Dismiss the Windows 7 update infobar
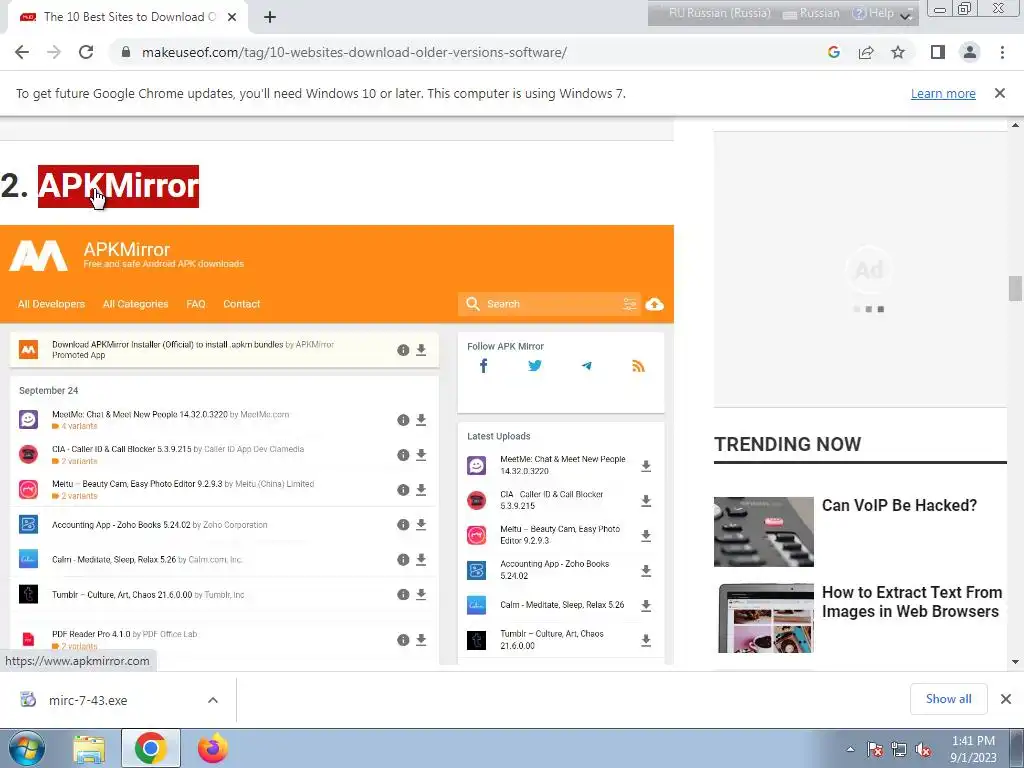This screenshot has height=768, width=1024. pos(999,93)
